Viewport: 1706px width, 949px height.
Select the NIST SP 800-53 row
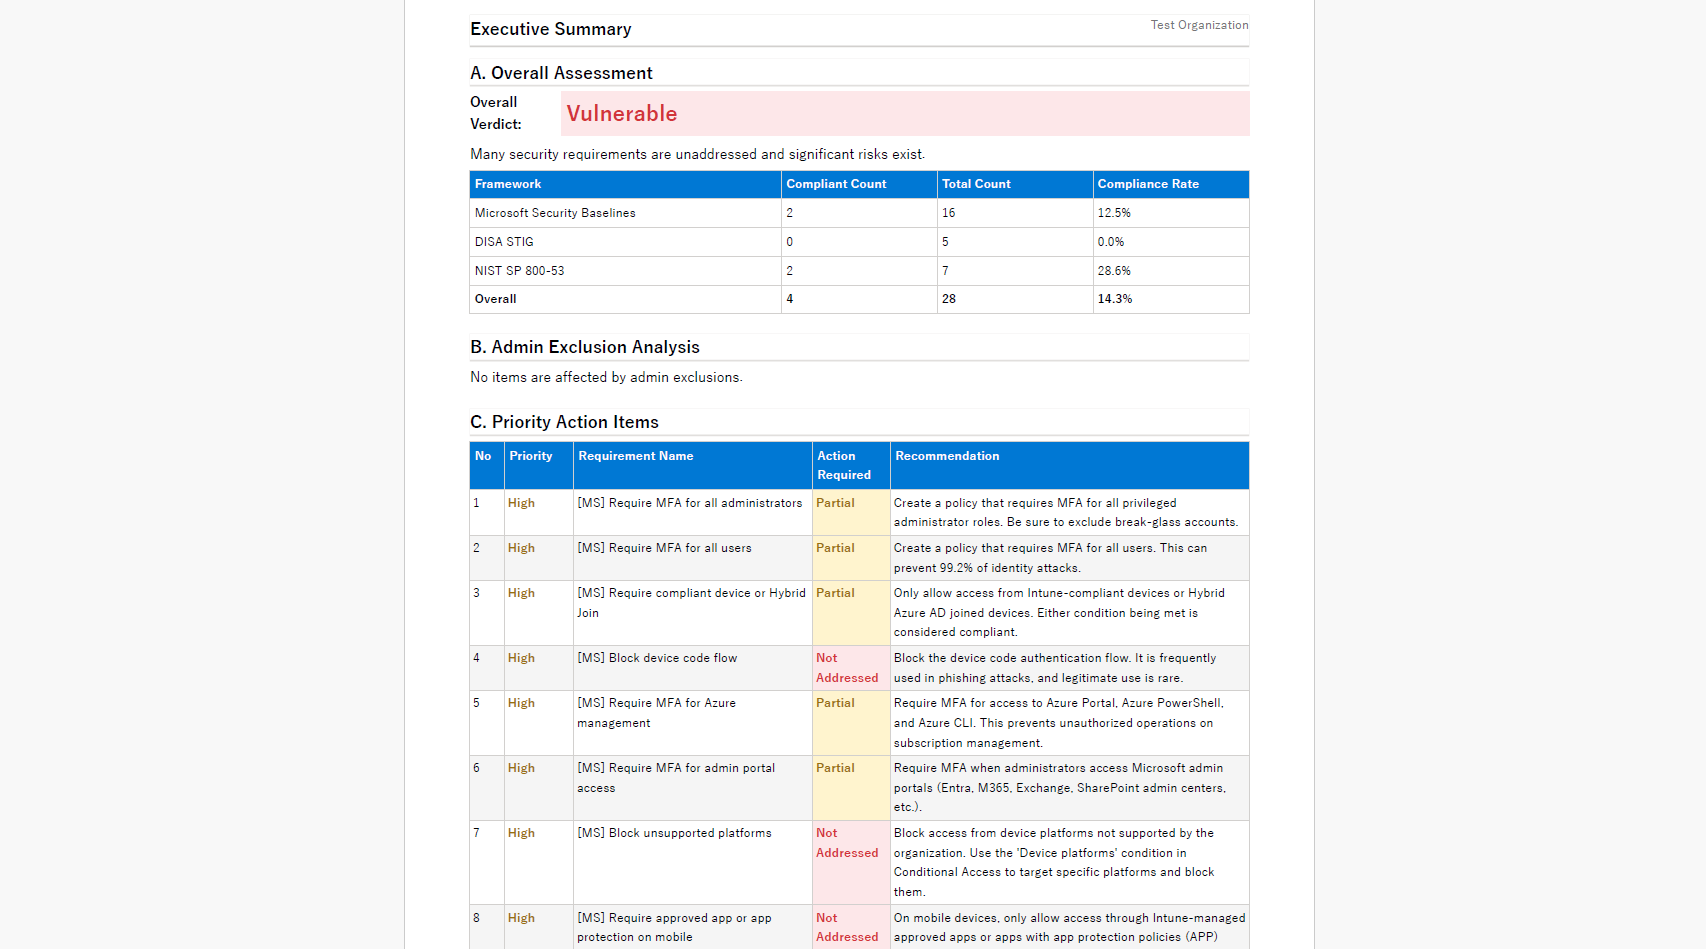[x=518, y=270]
